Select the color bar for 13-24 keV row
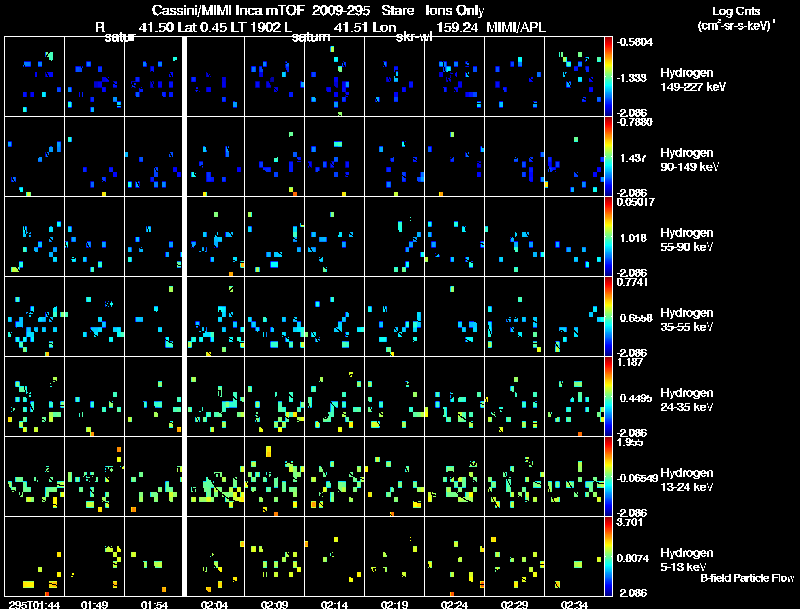This screenshot has height=609, width=800. tap(608, 476)
